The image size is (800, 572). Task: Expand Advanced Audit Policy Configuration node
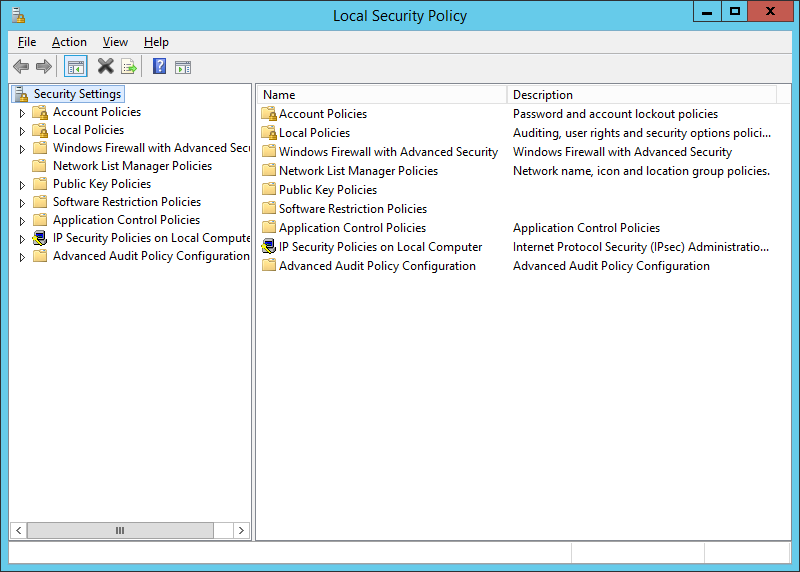(x=22, y=257)
